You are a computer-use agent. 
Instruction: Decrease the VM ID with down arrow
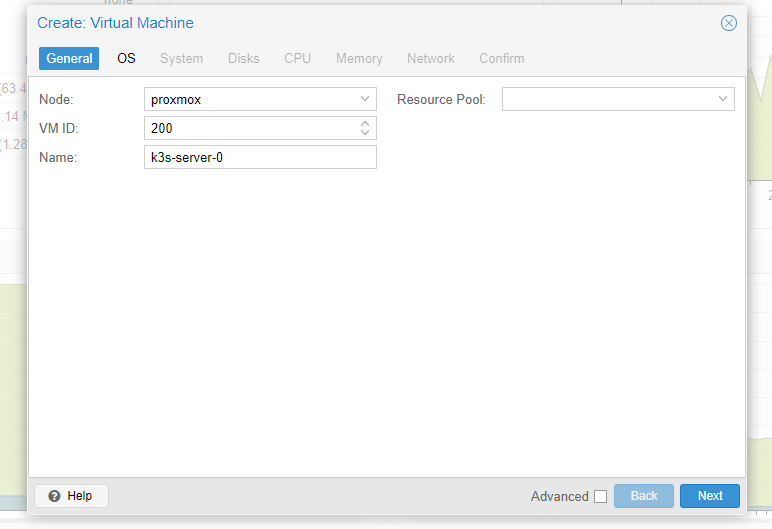365,133
